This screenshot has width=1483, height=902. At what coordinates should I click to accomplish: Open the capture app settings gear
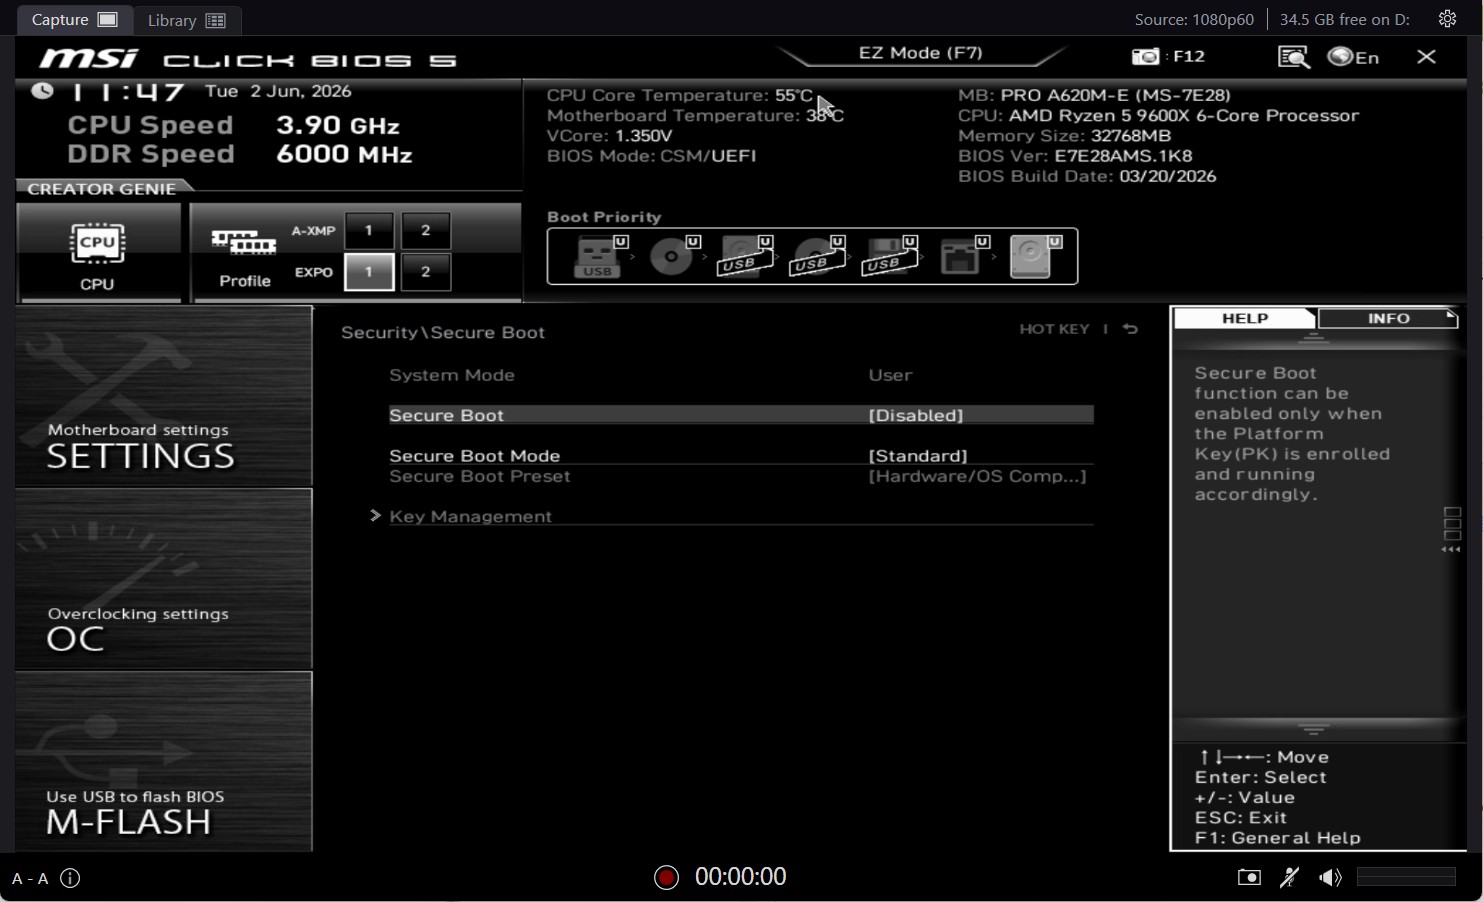[x=1447, y=19]
